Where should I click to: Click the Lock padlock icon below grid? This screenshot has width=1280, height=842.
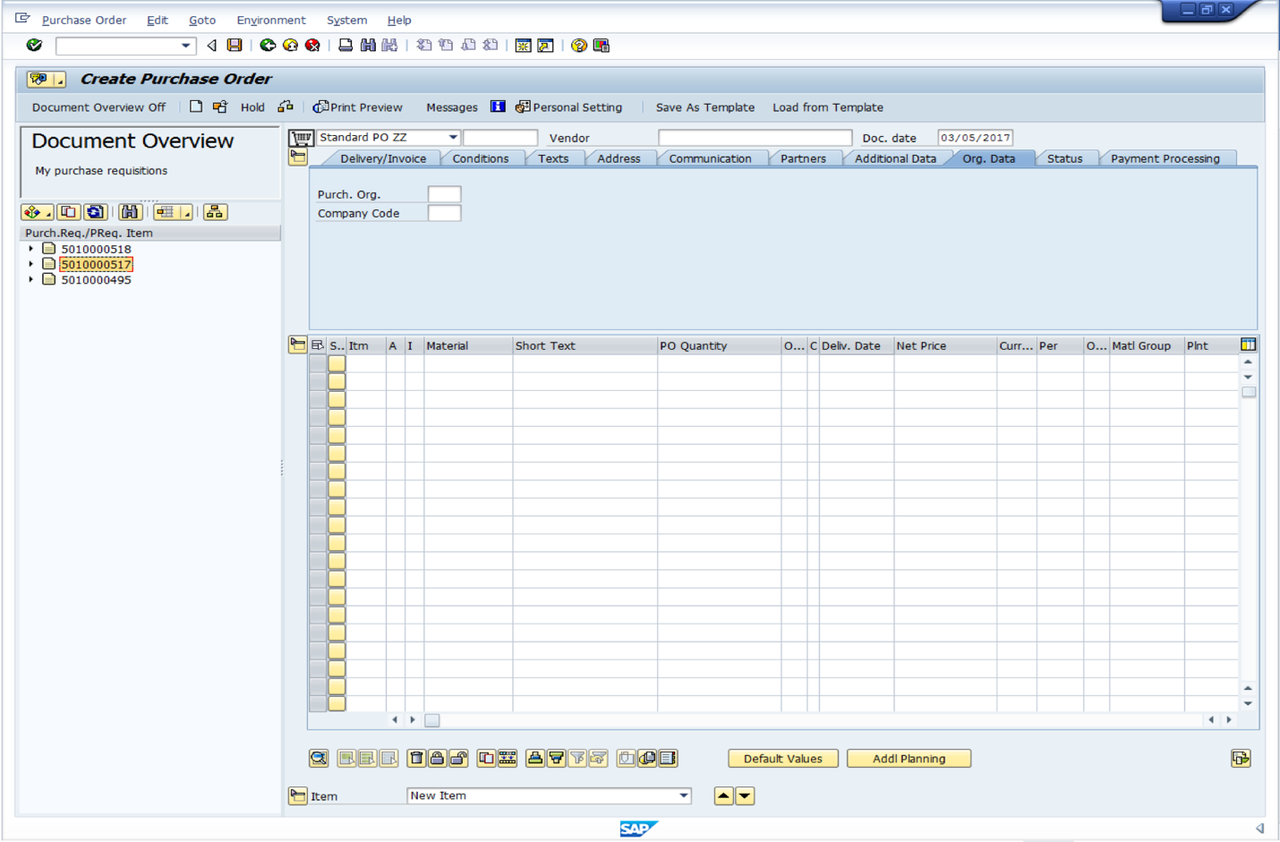click(x=437, y=758)
